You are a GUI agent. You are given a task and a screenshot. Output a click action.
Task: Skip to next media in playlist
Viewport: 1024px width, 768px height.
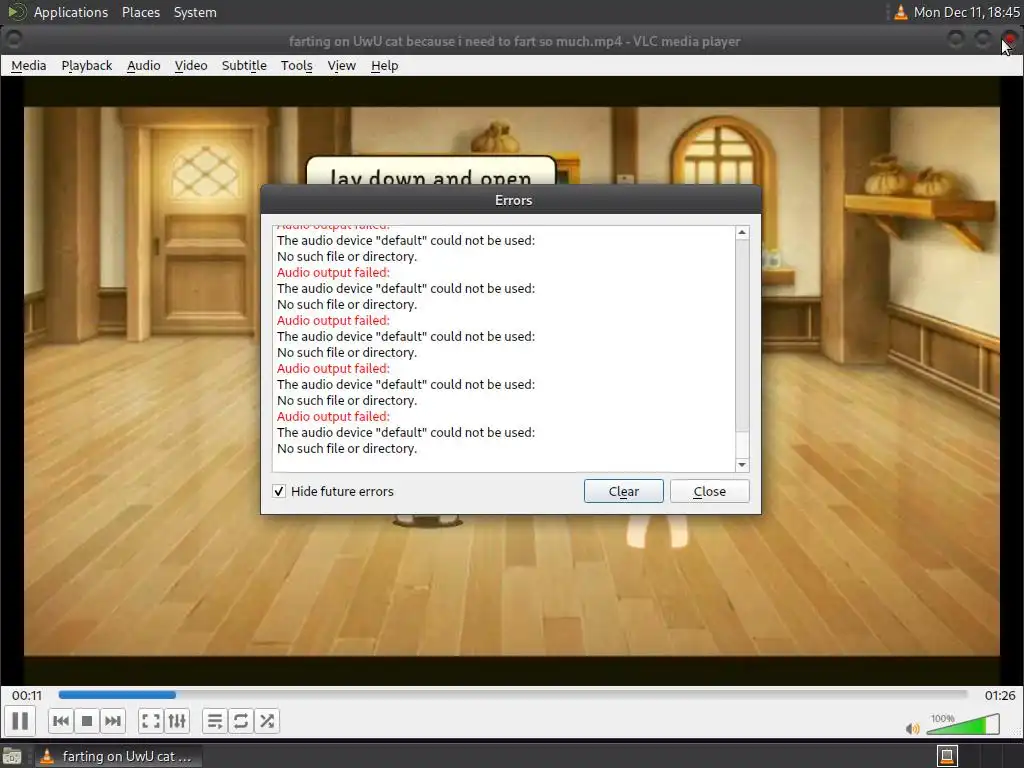pyautogui.click(x=112, y=721)
